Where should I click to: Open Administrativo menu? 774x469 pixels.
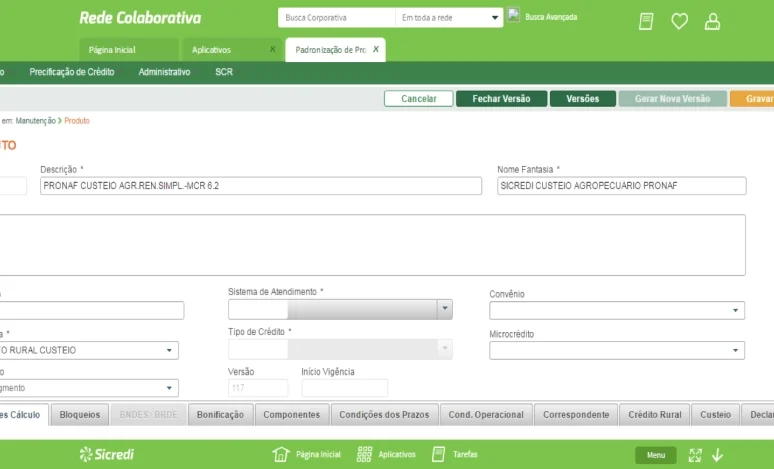[x=164, y=72]
